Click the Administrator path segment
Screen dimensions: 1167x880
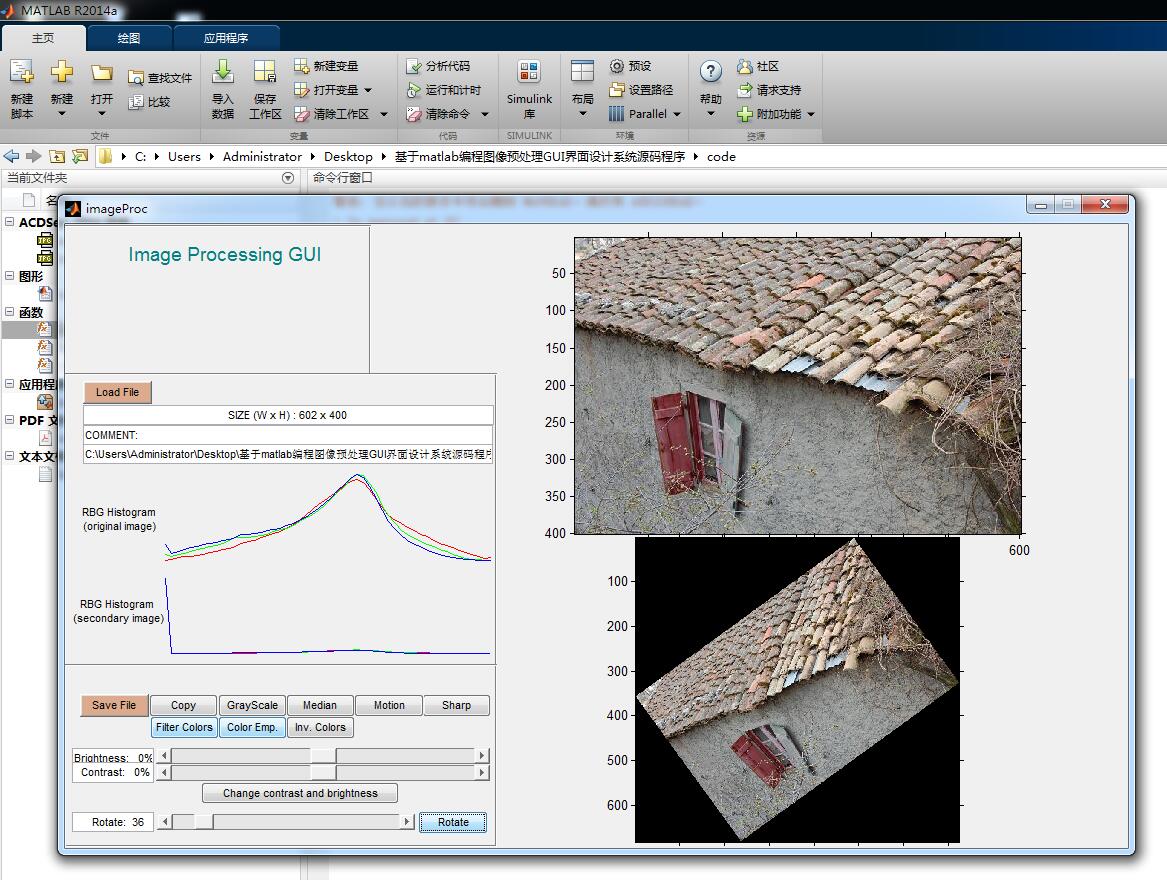(x=262, y=156)
